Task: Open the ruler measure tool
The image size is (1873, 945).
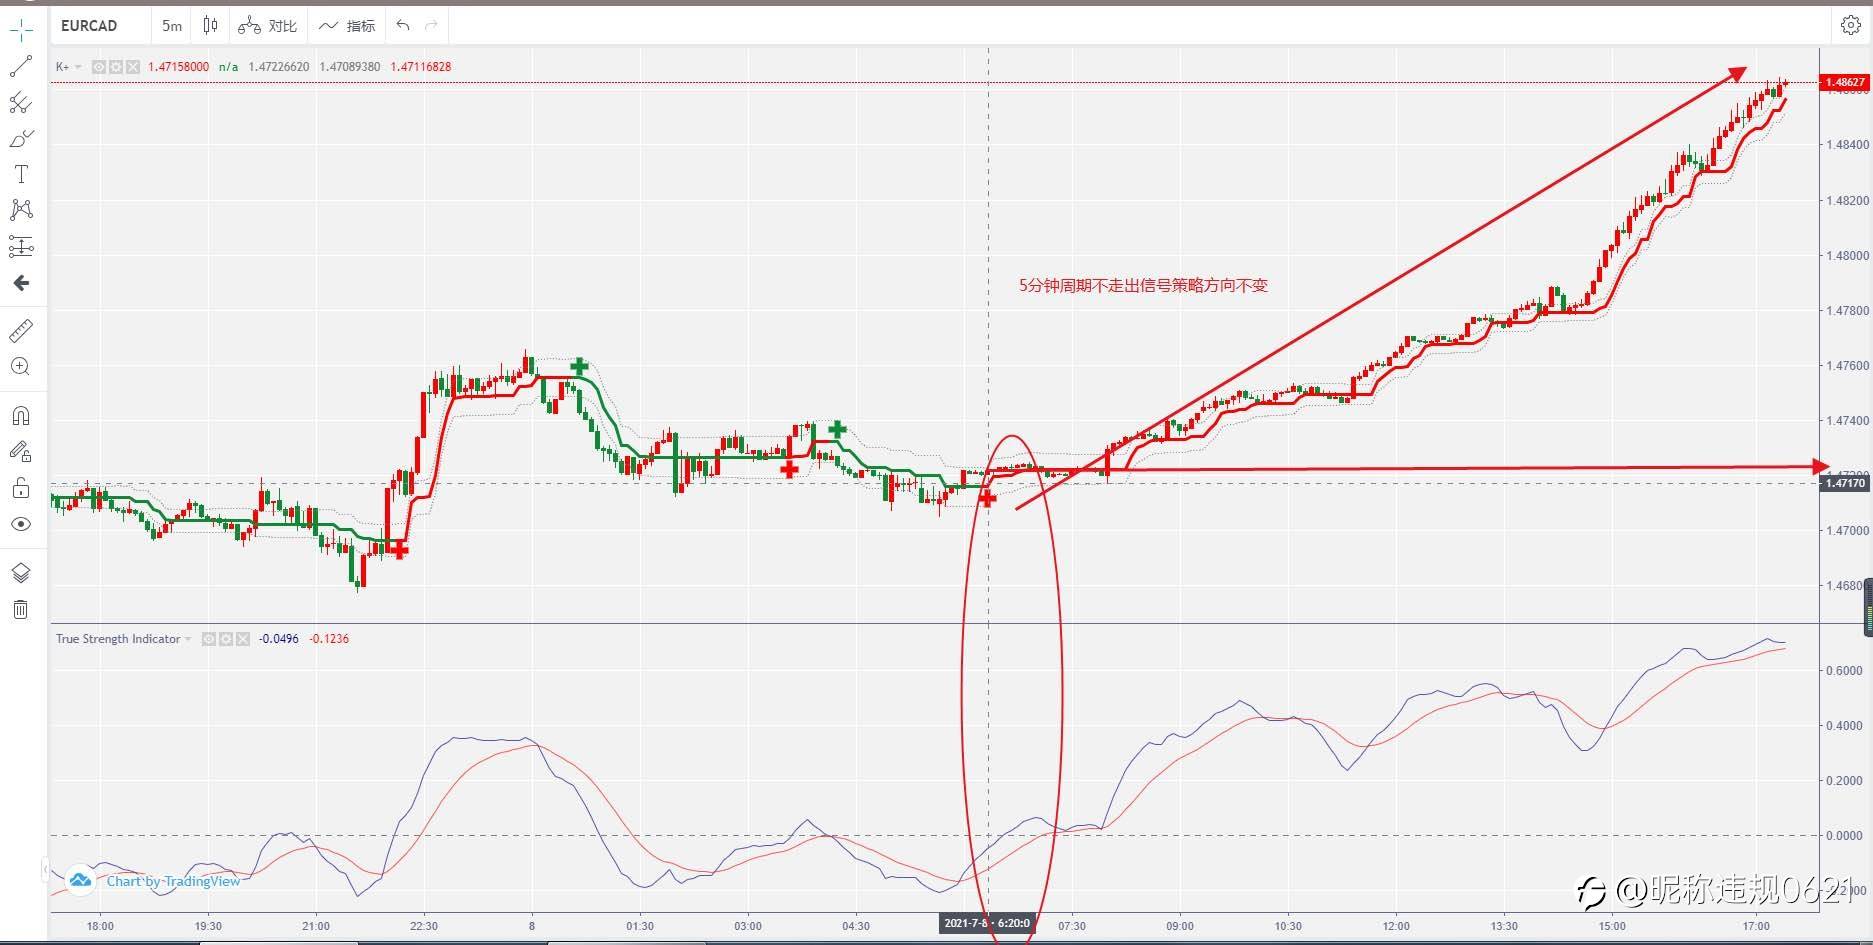Action: [x=21, y=330]
